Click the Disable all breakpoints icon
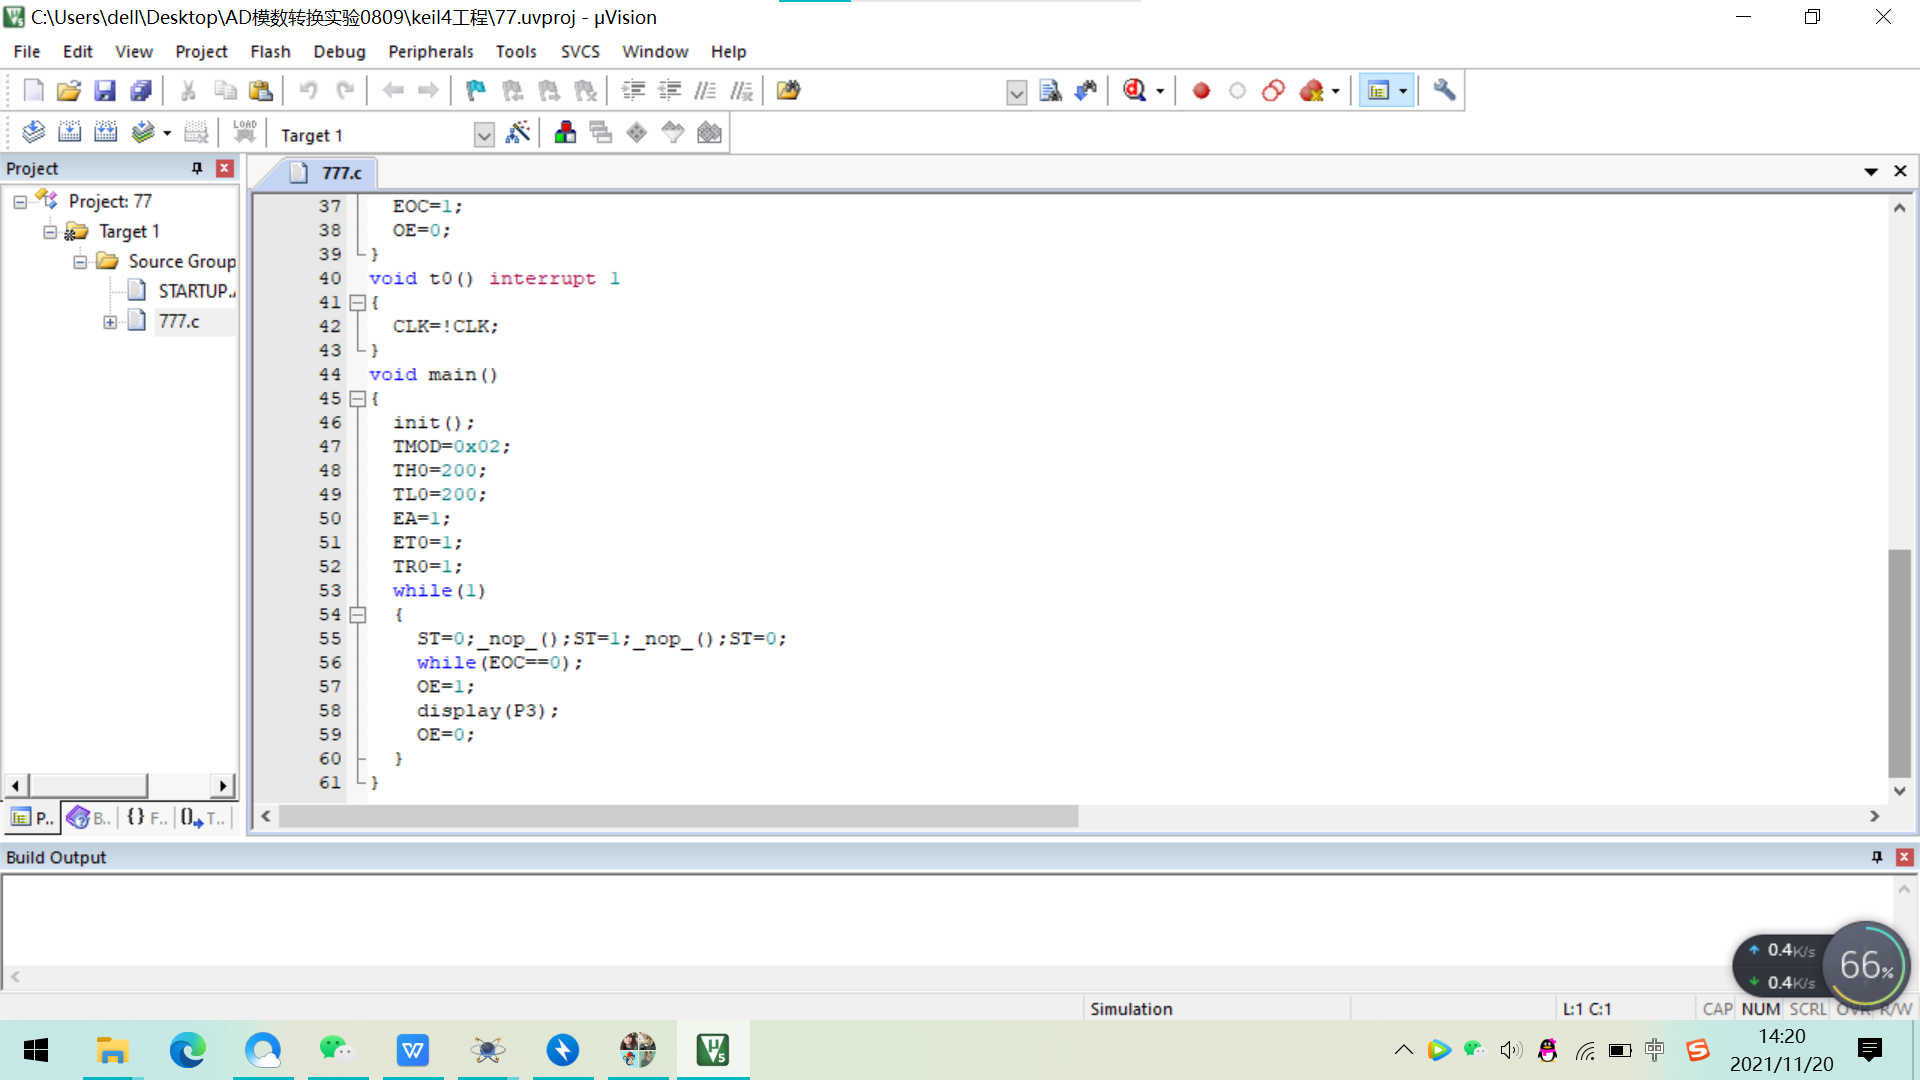The height and width of the screenshot is (1080, 1920). 1273,91
